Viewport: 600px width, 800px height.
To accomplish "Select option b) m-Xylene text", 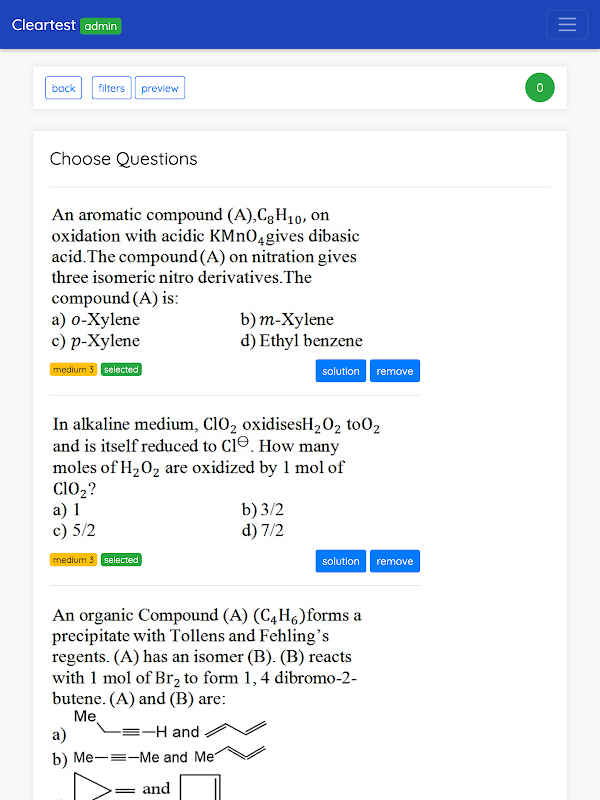I will coord(287,319).
